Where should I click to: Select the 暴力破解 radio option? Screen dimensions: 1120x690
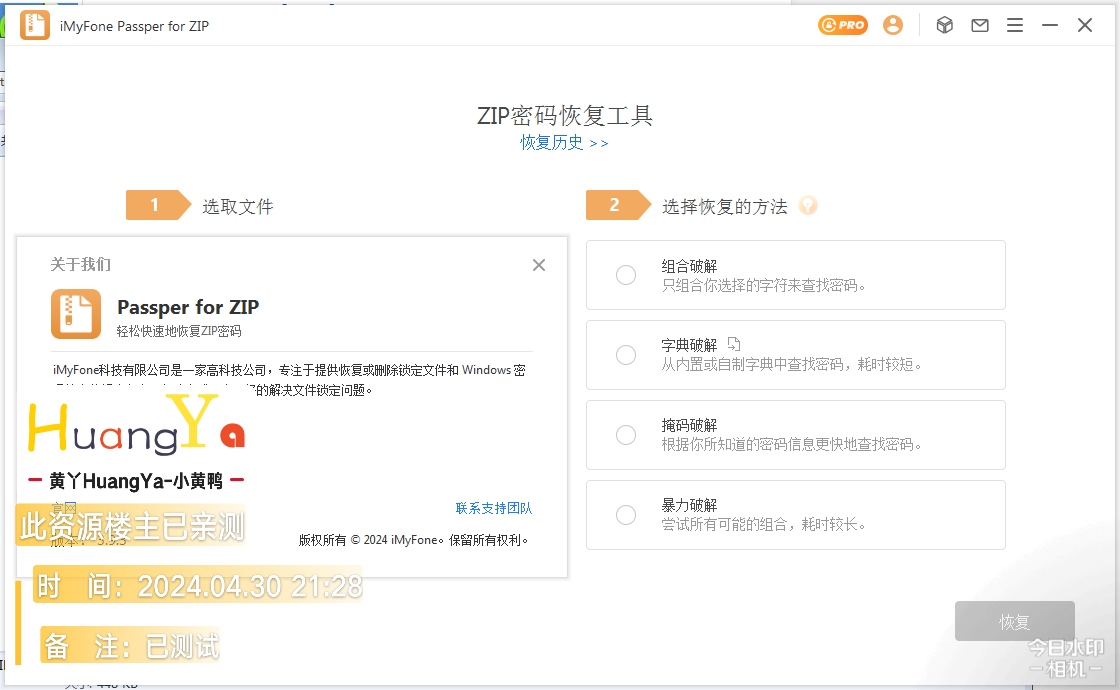click(626, 515)
